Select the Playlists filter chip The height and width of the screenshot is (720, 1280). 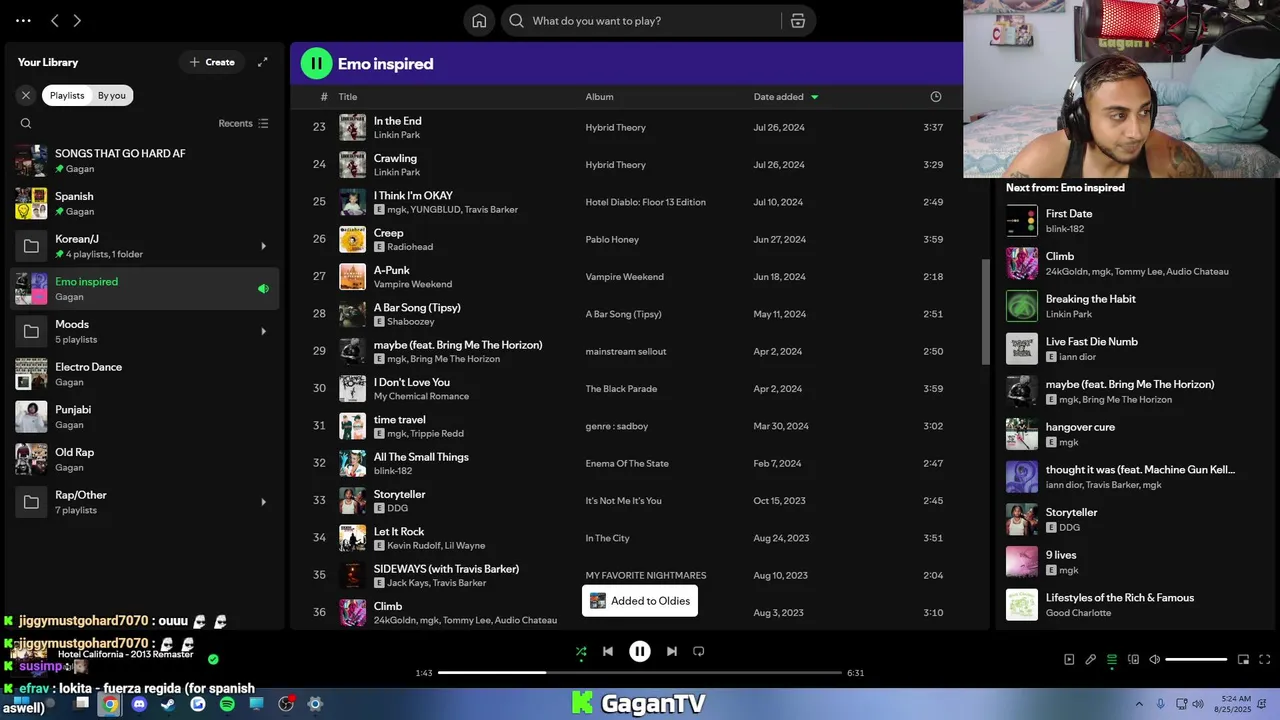[67, 95]
